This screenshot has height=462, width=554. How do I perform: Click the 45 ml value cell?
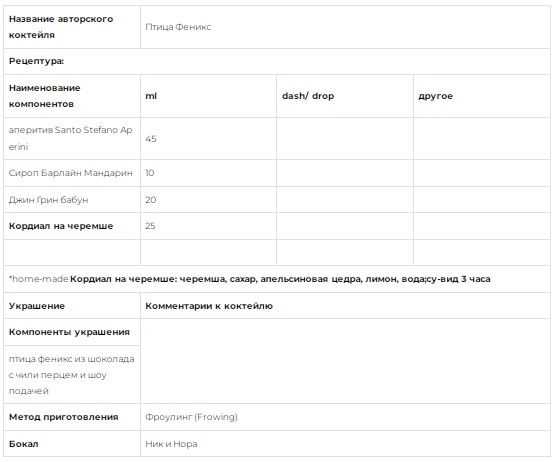click(208, 138)
